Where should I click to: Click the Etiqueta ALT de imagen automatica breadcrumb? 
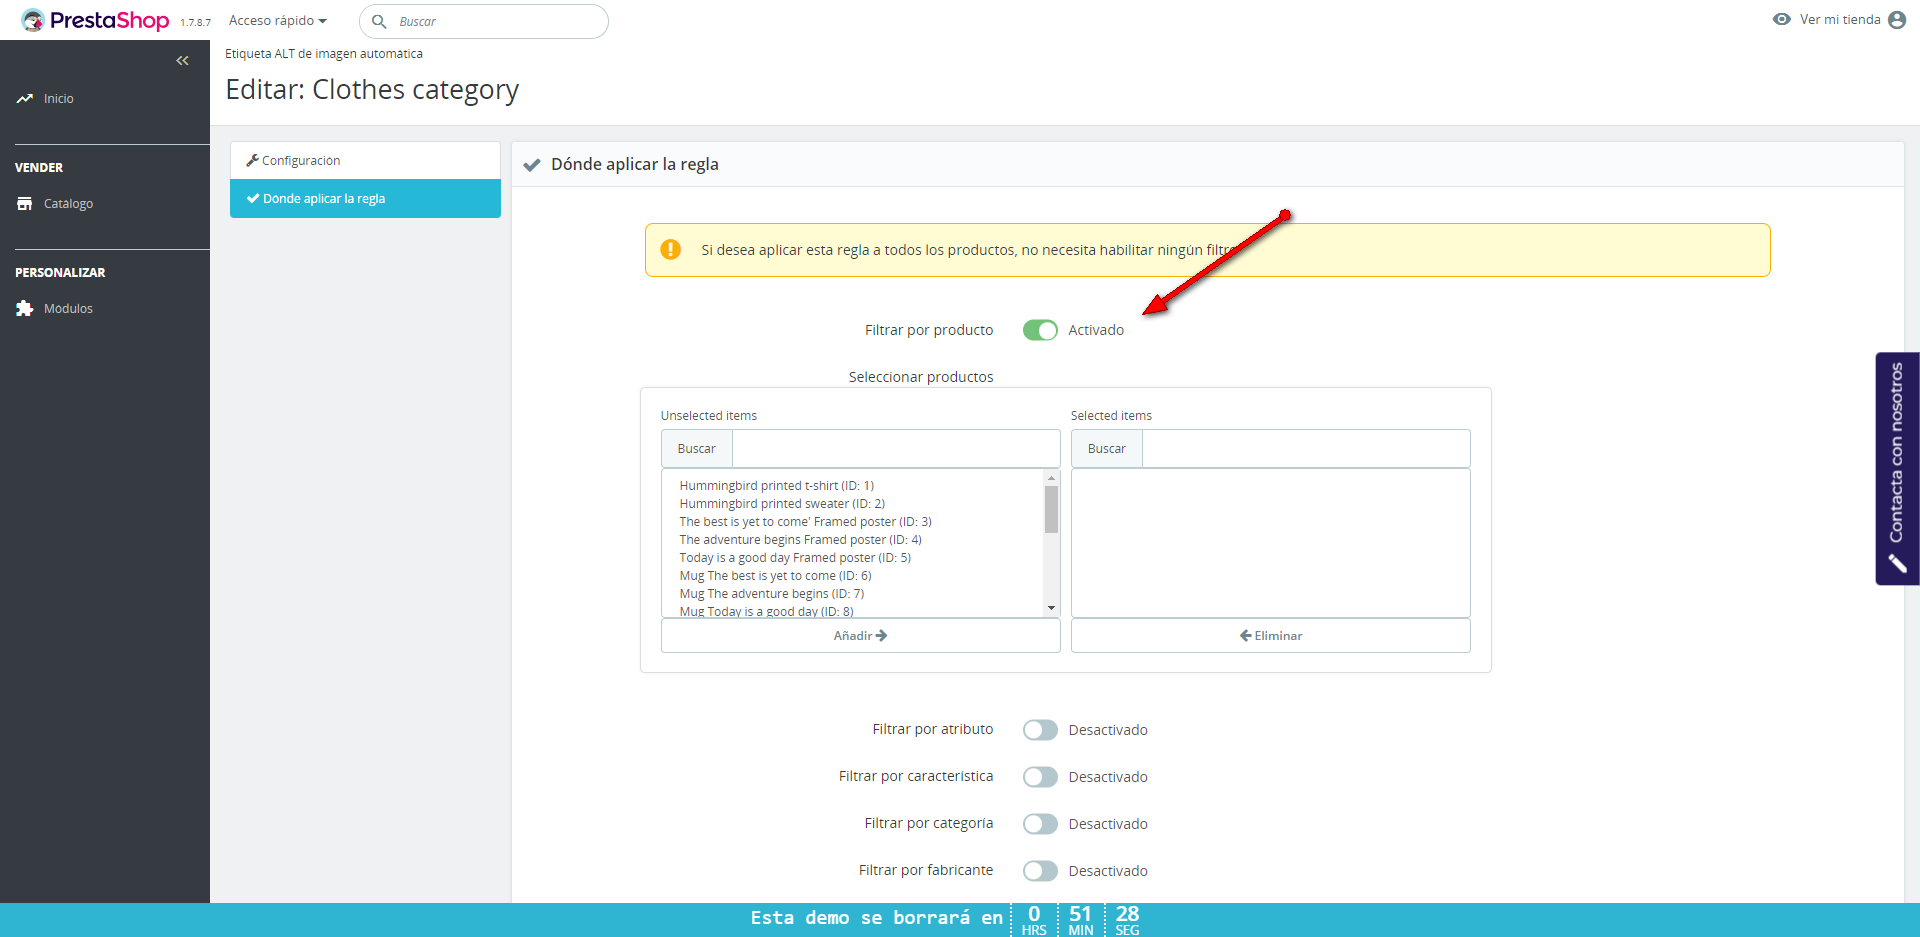324,54
